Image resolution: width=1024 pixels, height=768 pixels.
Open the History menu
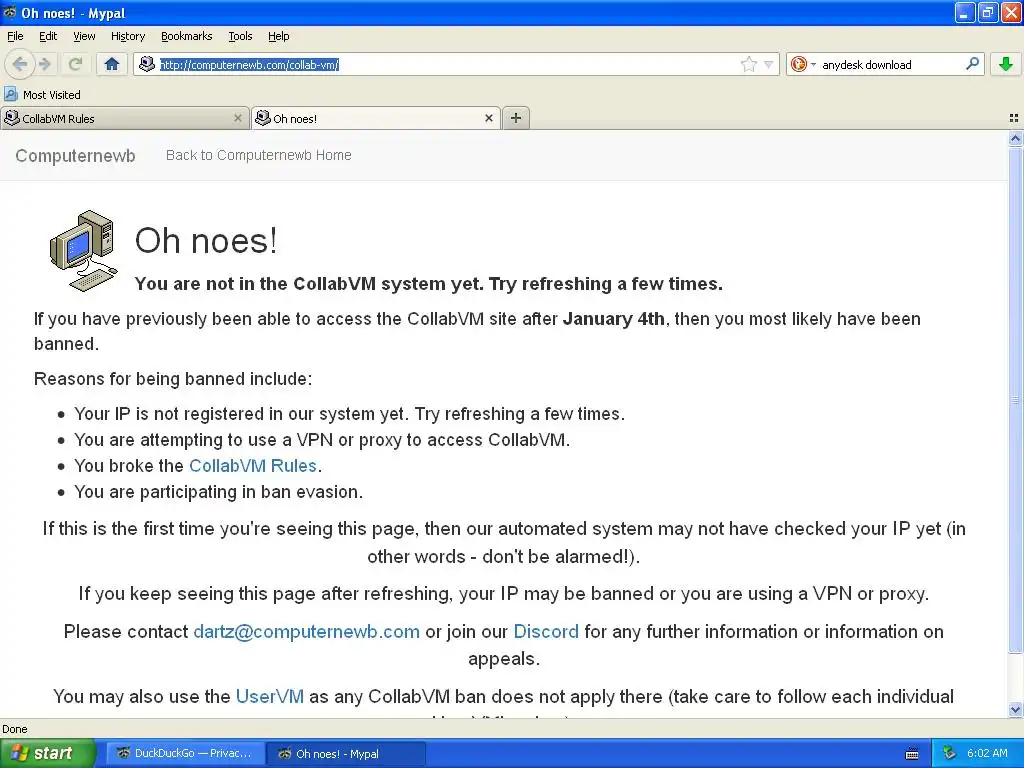(x=128, y=36)
